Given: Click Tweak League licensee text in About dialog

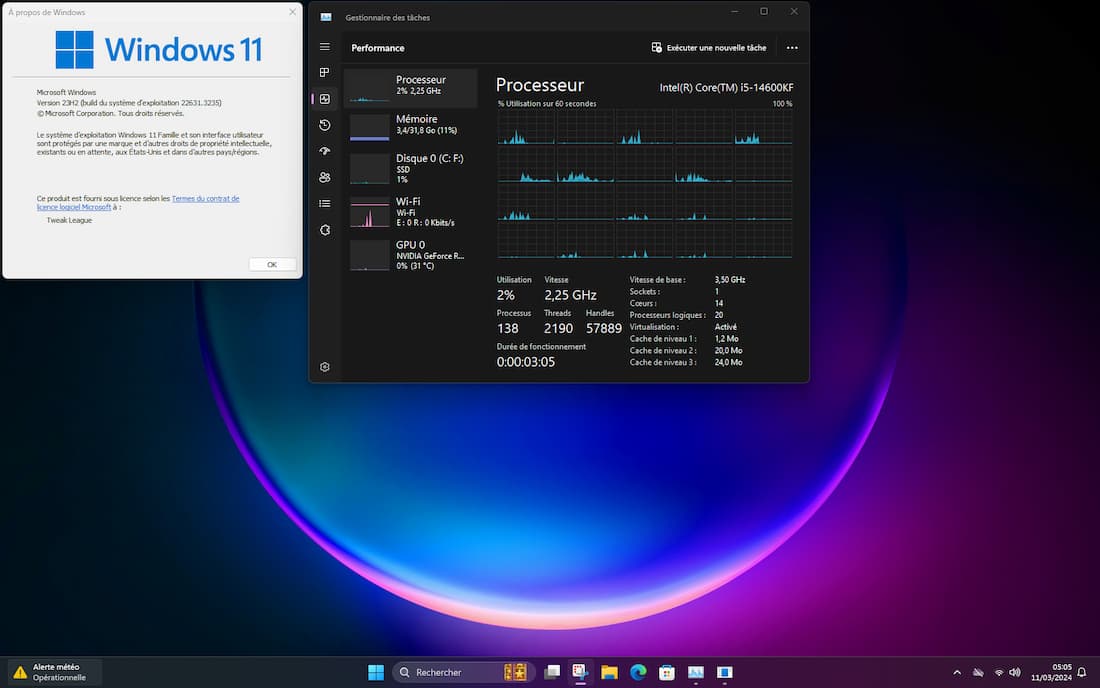Looking at the screenshot, I should (x=69, y=220).
